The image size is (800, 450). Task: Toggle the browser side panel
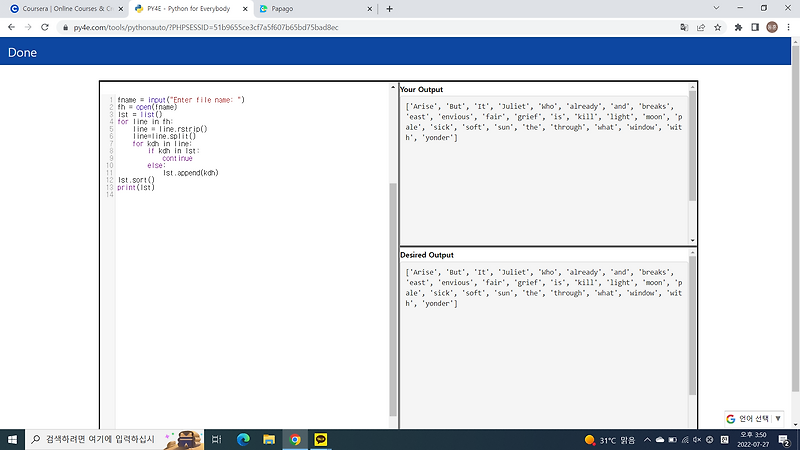(x=755, y=28)
